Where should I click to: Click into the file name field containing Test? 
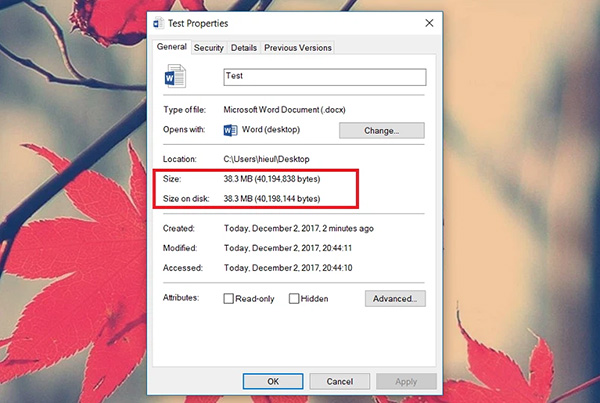click(325, 76)
